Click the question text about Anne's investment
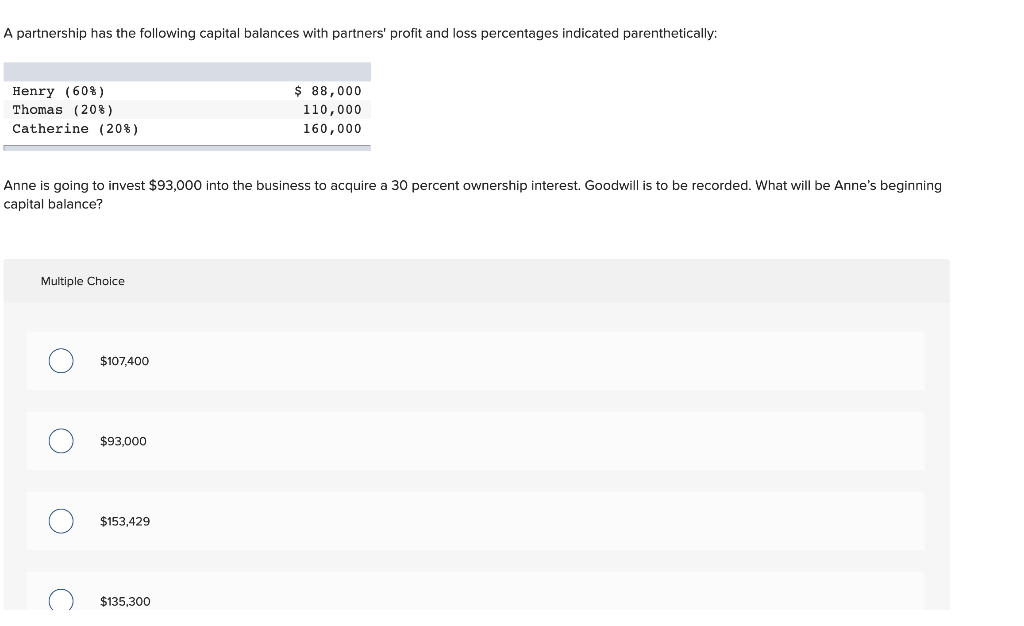Viewport: 1024px width, 626px height. (473, 193)
